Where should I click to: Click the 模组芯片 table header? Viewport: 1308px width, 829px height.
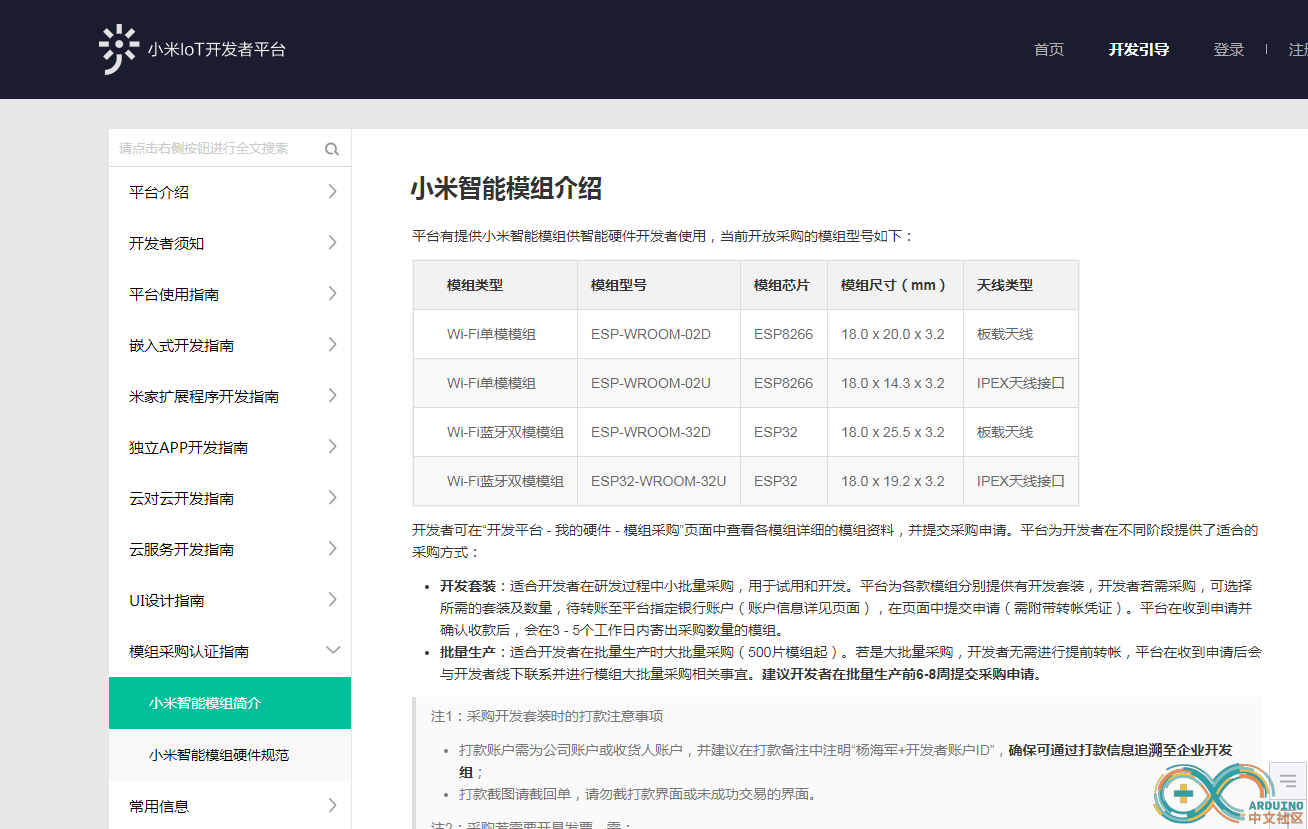782,285
